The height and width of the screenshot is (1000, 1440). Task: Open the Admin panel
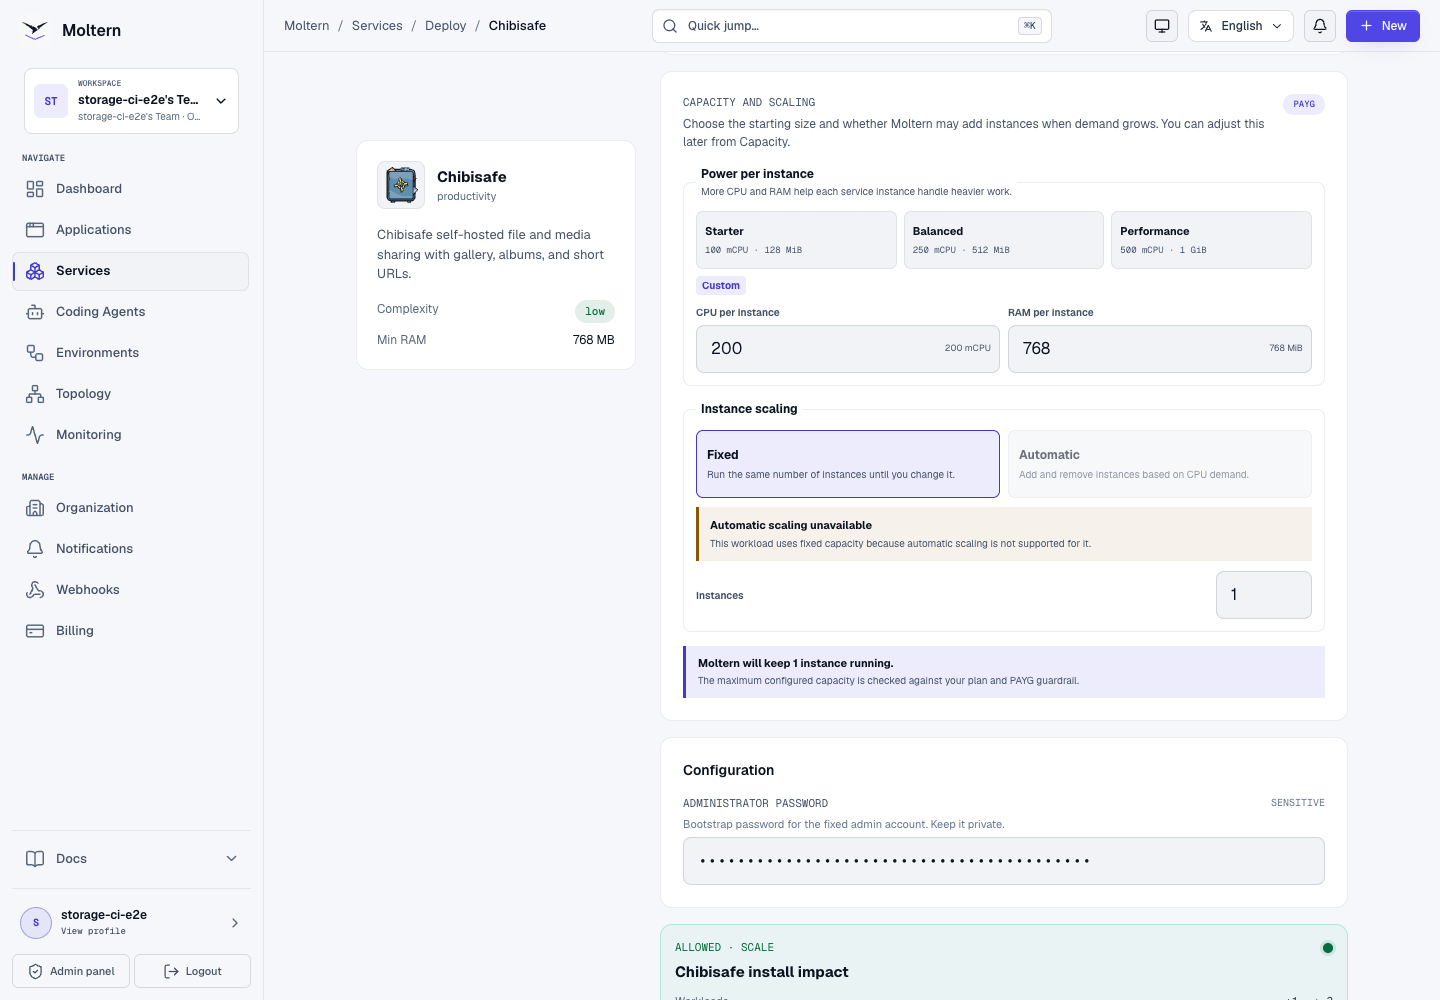click(71, 971)
